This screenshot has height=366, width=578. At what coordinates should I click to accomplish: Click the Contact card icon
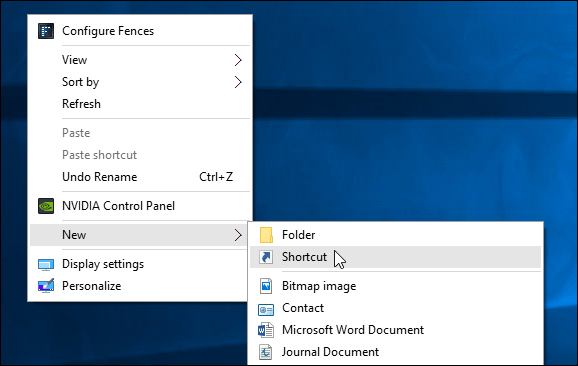click(266, 310)
